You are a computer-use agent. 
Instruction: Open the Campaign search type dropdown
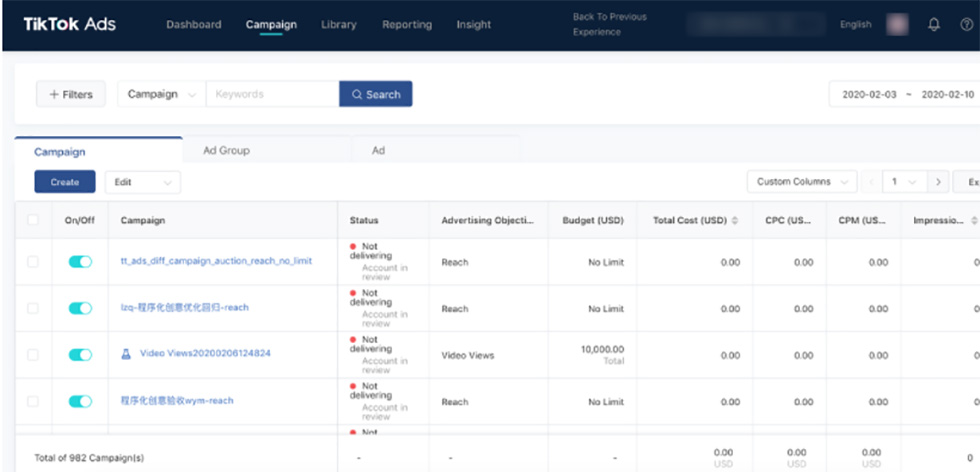pos(161,94)
